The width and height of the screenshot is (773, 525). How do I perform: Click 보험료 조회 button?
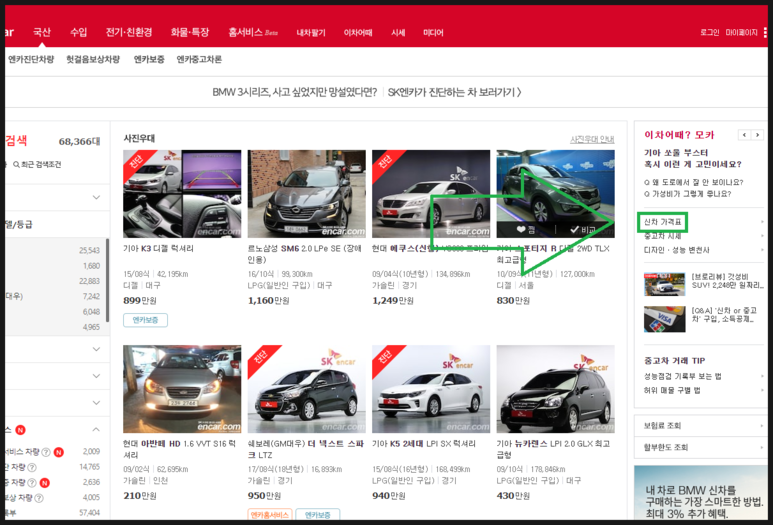coord(700,425)
